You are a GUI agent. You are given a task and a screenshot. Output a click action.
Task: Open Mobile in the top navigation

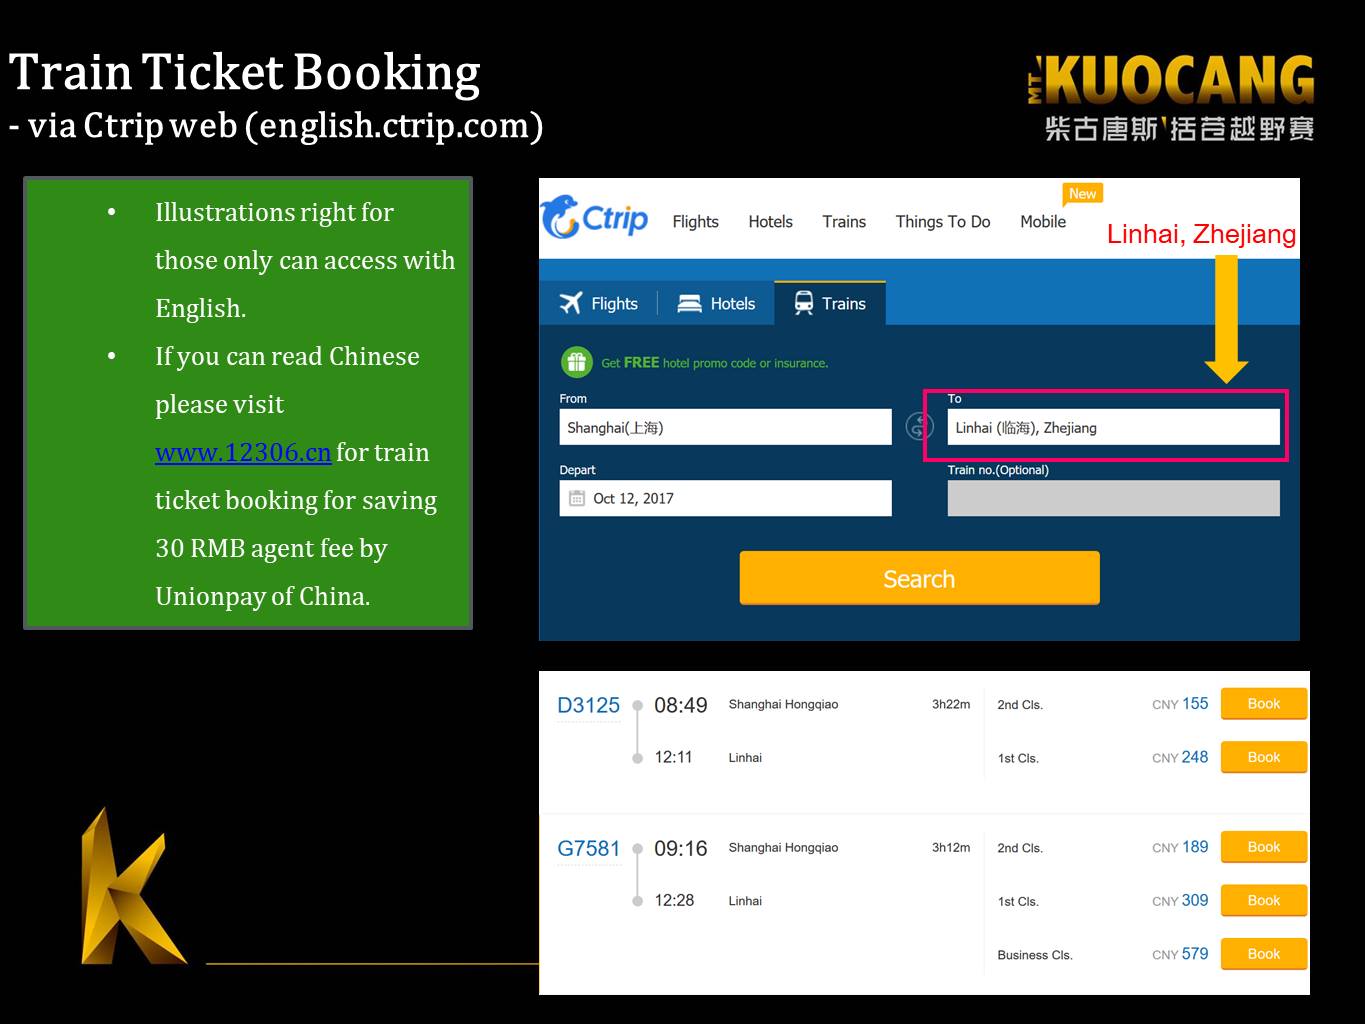[x=1043, y=222]
